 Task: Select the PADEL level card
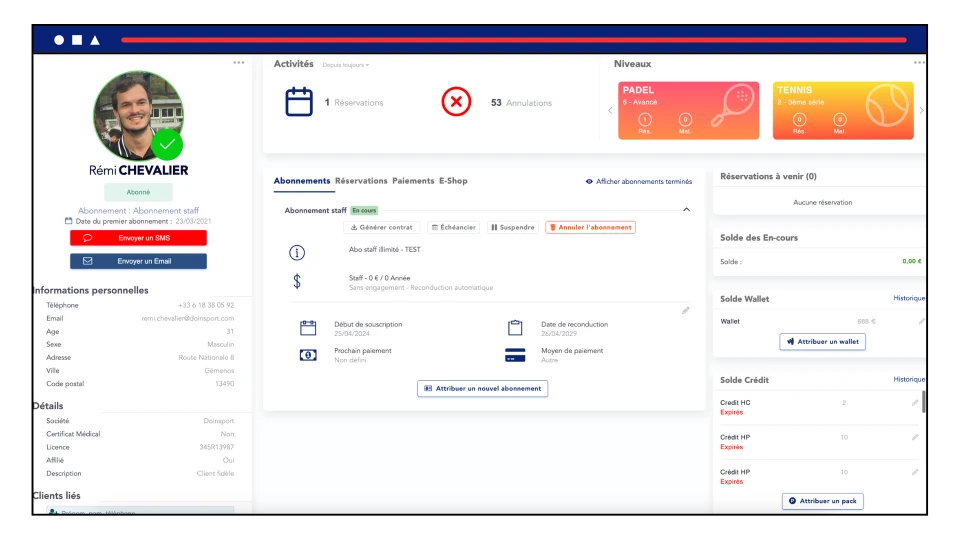688,110
